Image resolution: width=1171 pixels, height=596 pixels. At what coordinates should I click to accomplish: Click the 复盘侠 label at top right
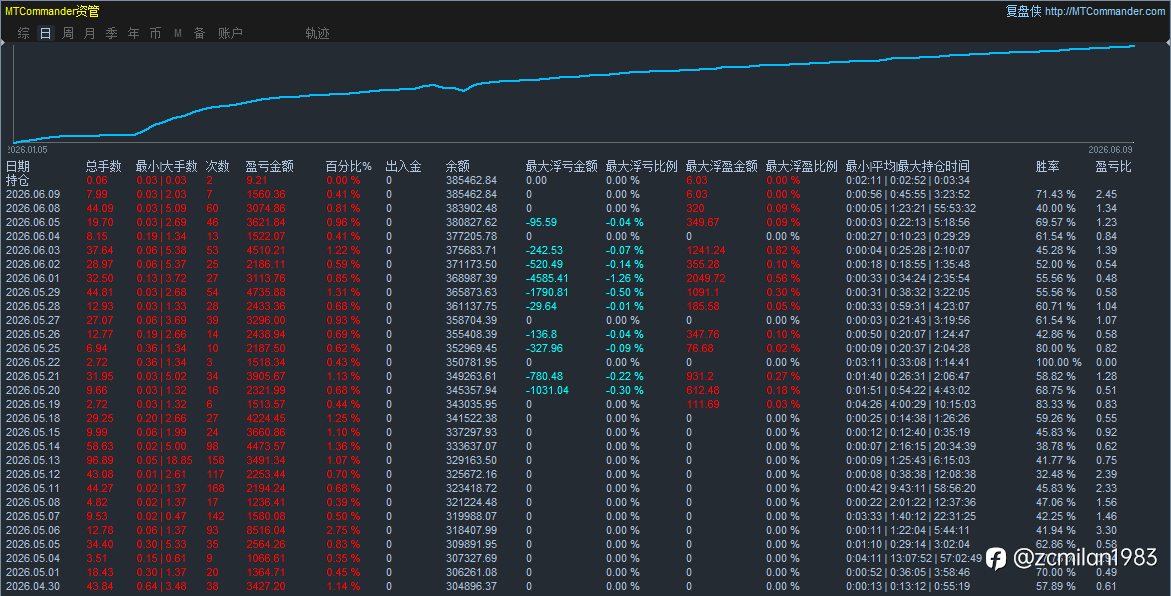pos(1023,11)
